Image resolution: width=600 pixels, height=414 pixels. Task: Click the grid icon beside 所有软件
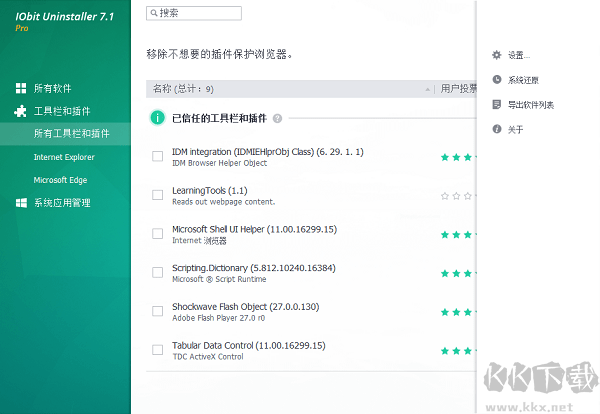pos(21,88)
